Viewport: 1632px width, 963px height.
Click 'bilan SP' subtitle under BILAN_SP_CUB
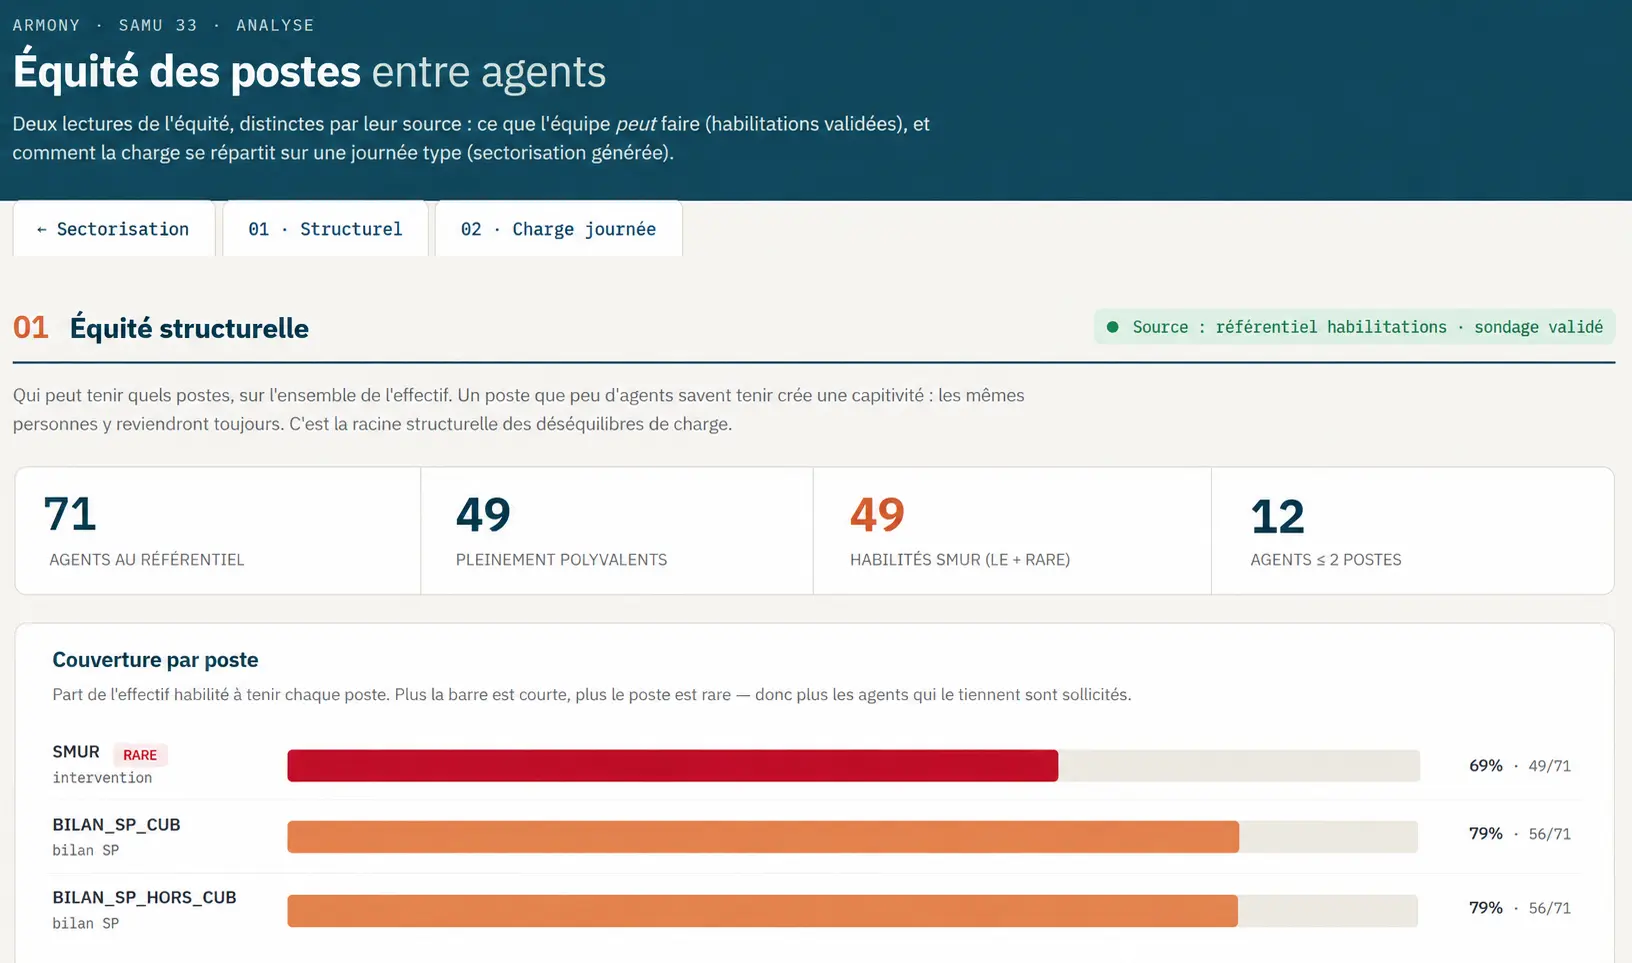click(85, 850)
